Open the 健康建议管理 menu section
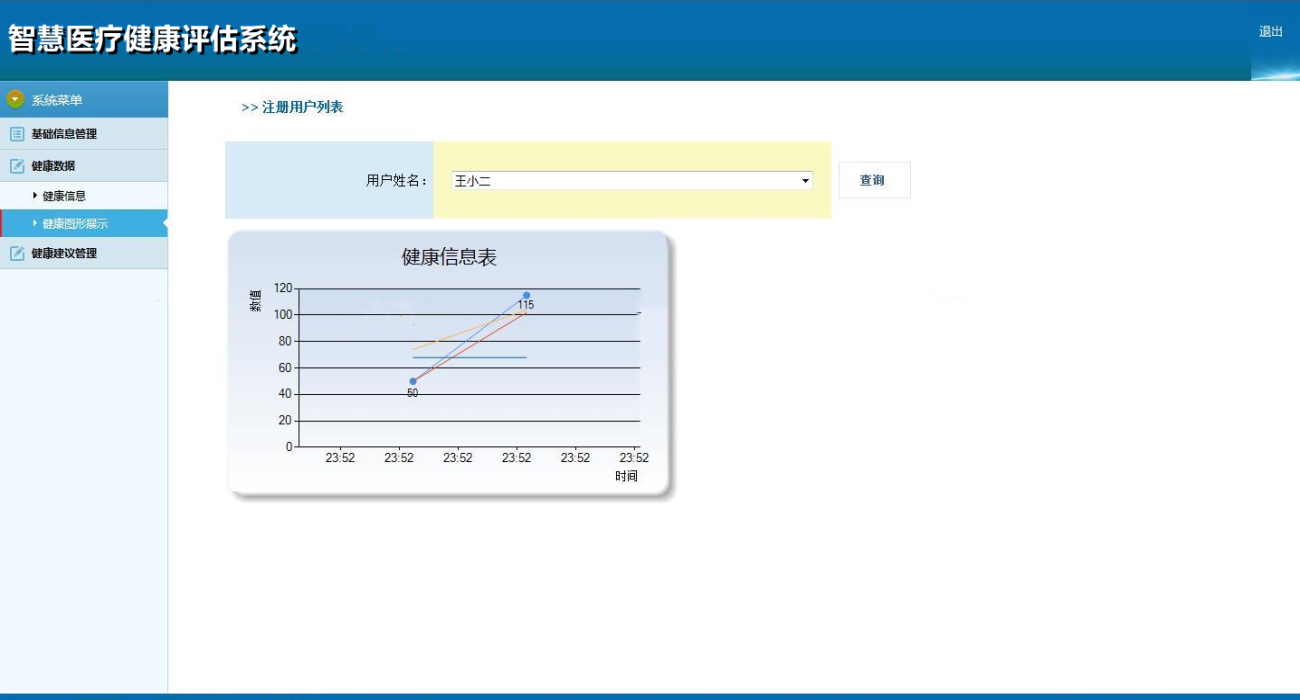Screen dimensions: 1300x700 tap(64, 253)
